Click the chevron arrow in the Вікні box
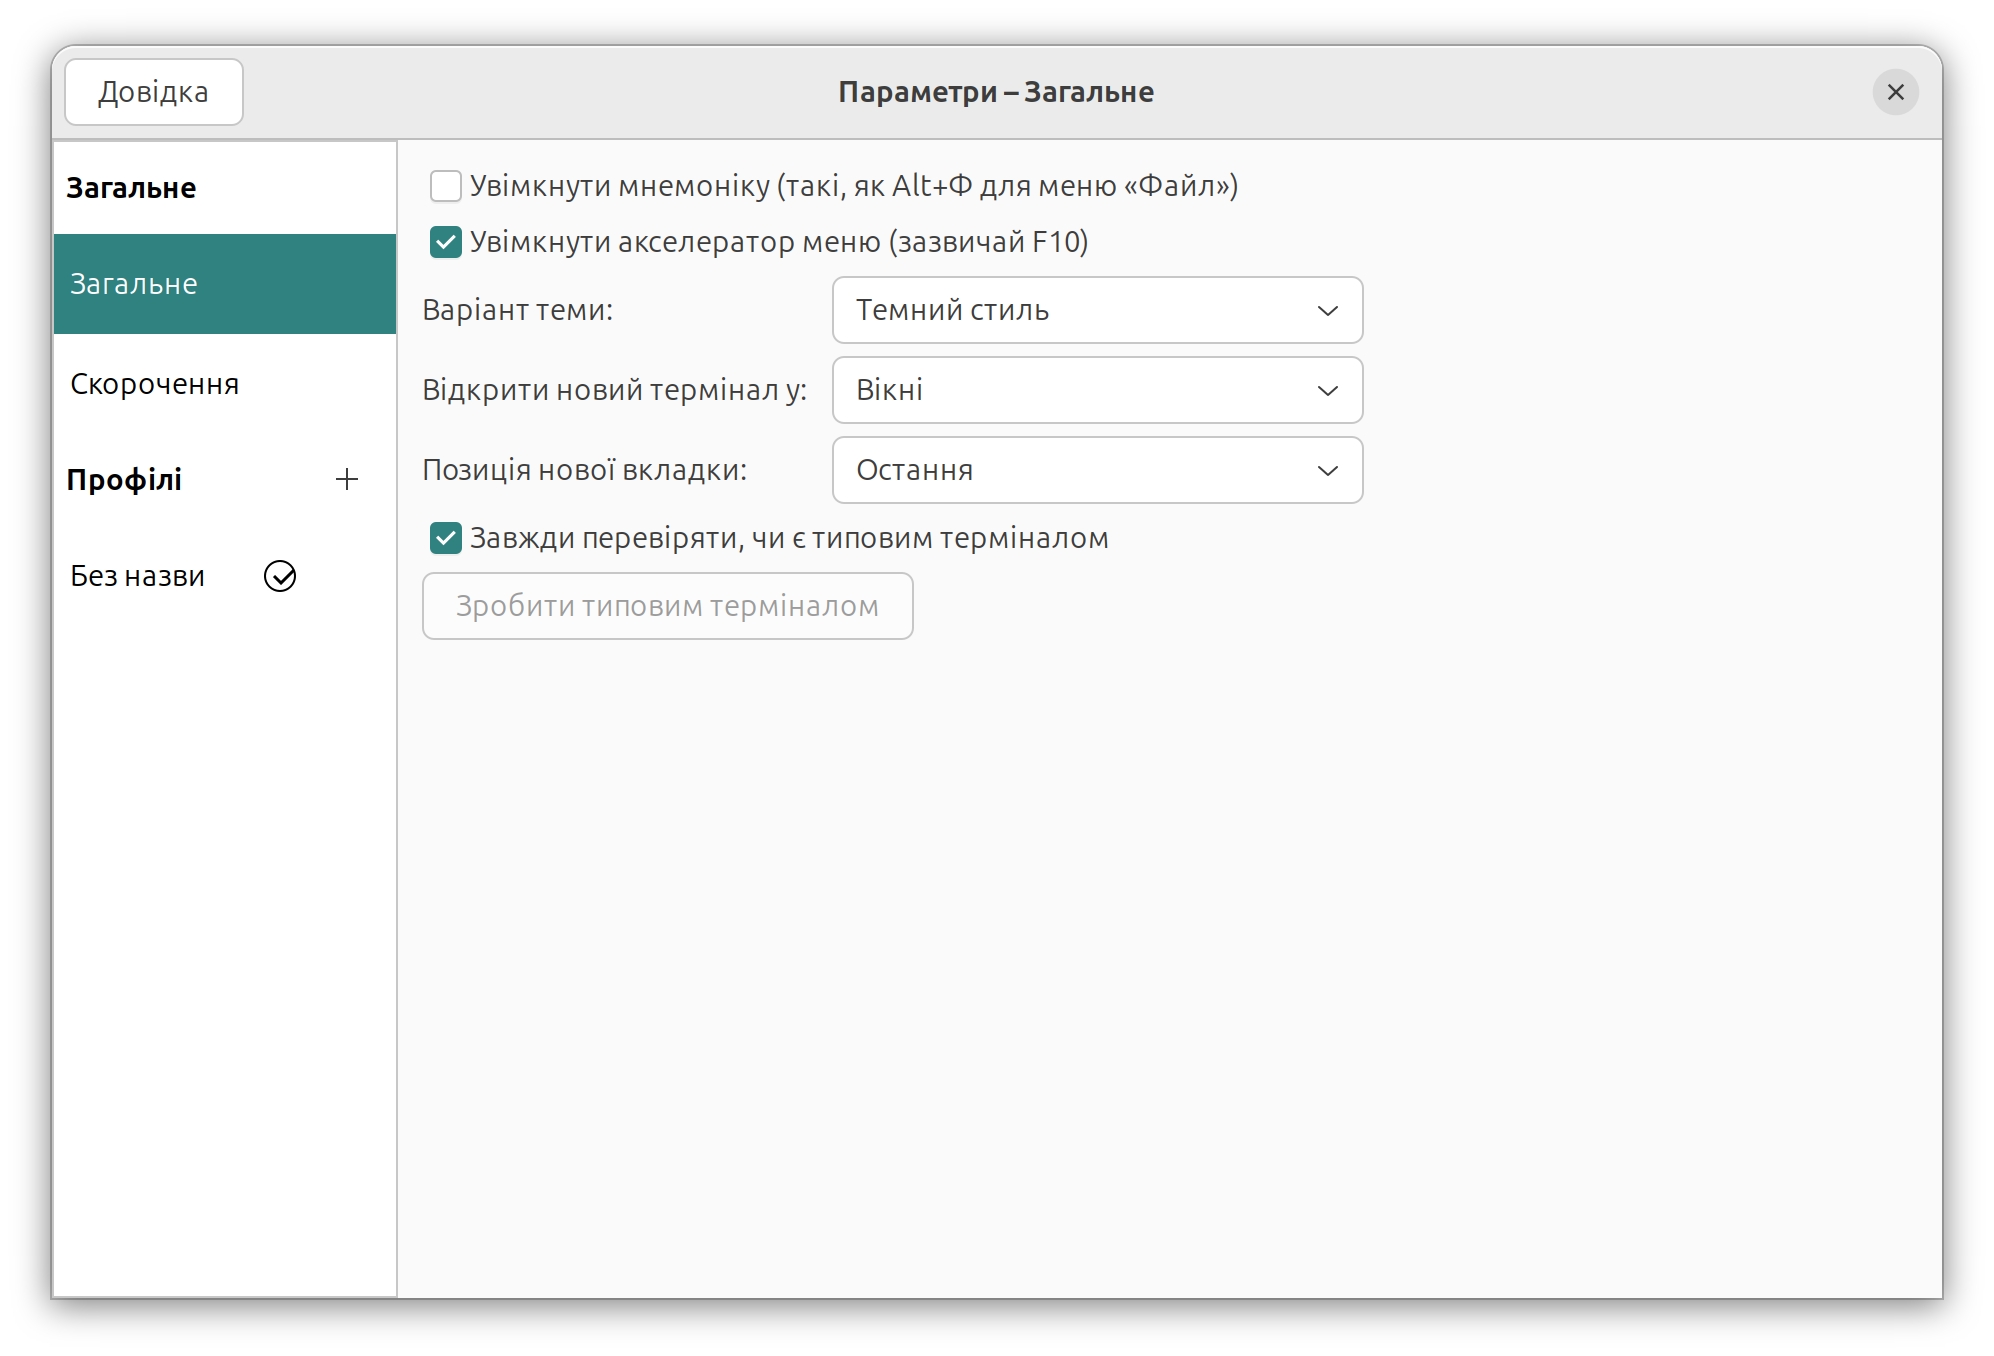Image resolution: width=1994 pixels, height=1356 pixels. pos(1327,391)
